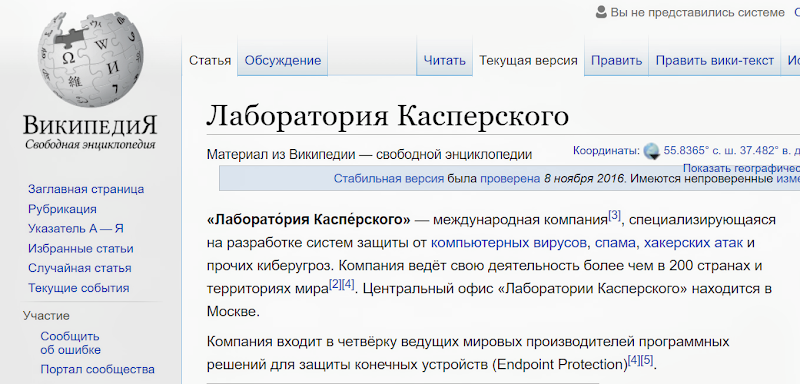
Task: Click footnote [4] after Endpoint Protection
Action: coord(634,360)
